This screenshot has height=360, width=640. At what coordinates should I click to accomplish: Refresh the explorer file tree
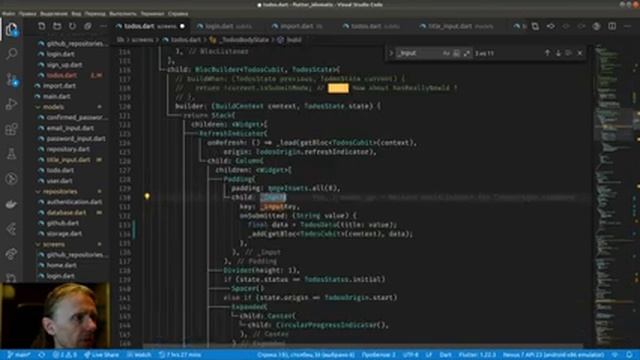coord(72,27)
